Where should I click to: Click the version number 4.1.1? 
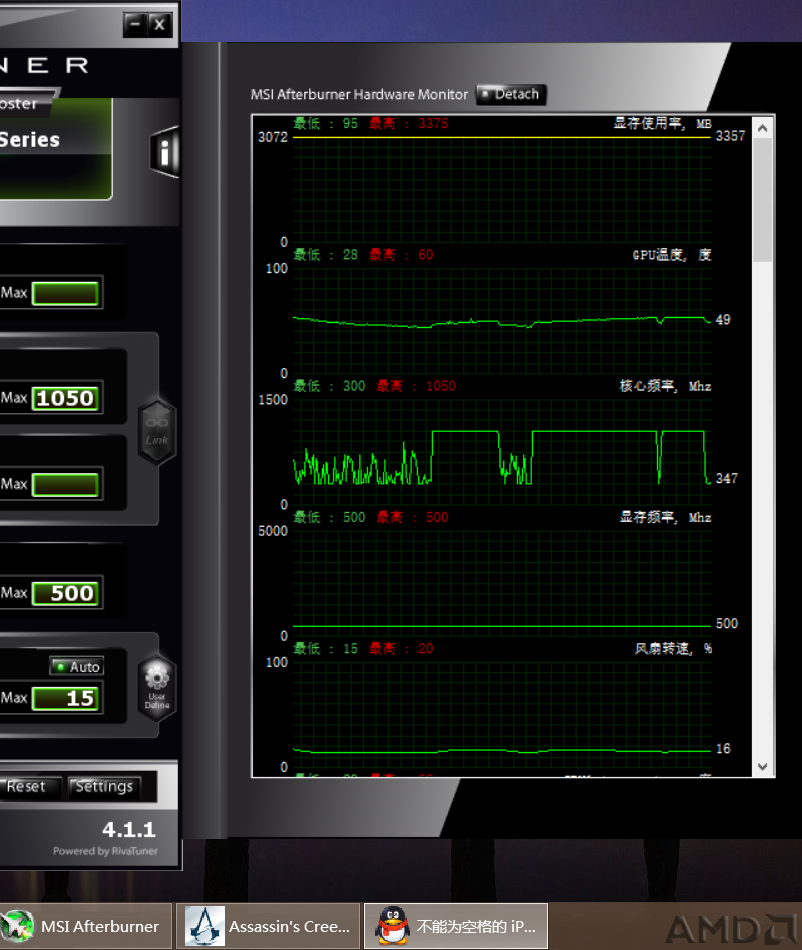coord(129,829)
